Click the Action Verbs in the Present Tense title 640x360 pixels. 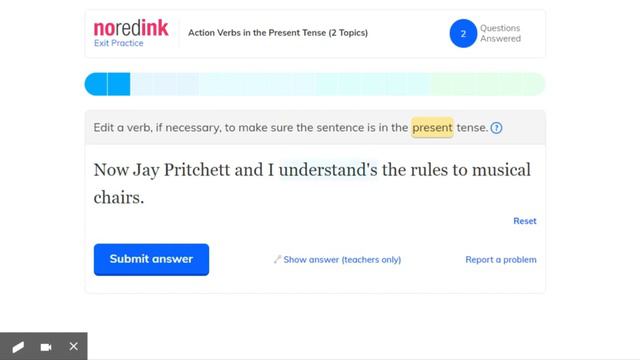click(278, 33)
